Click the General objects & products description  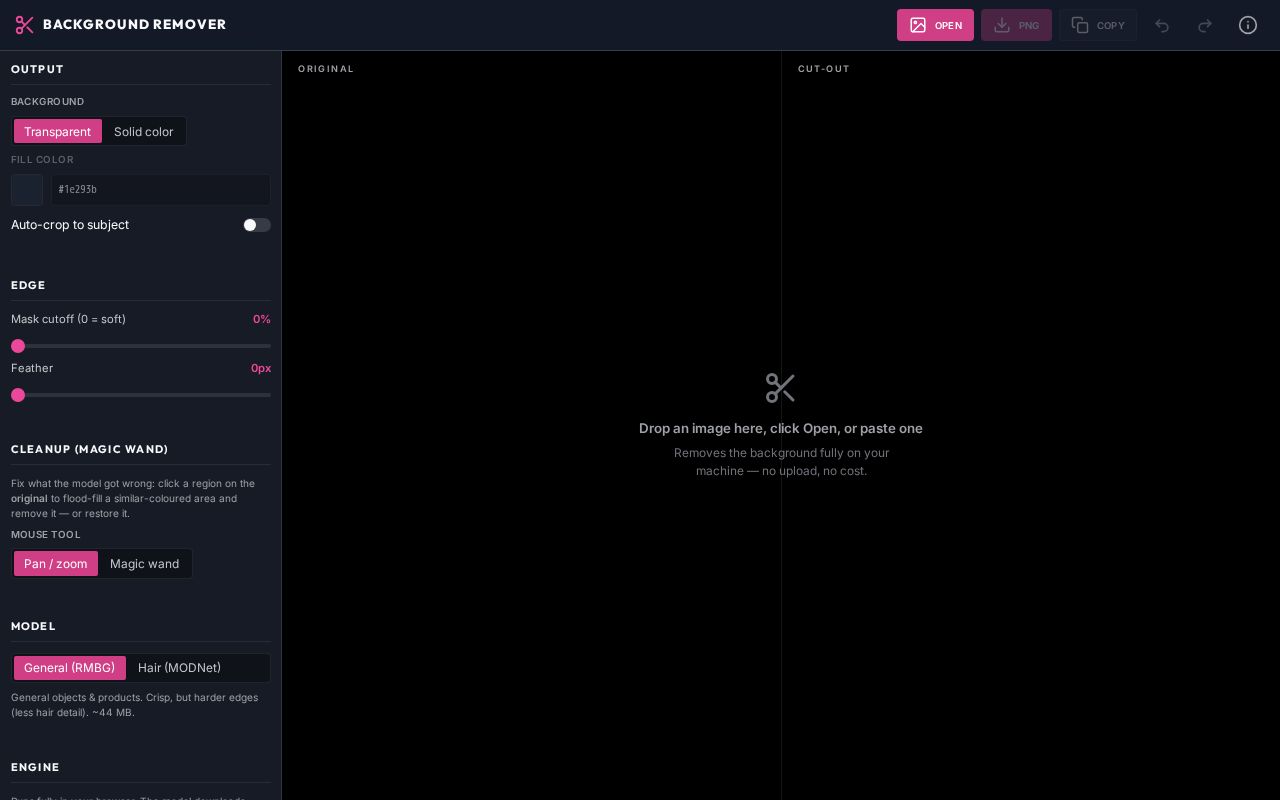pos(135,705)
